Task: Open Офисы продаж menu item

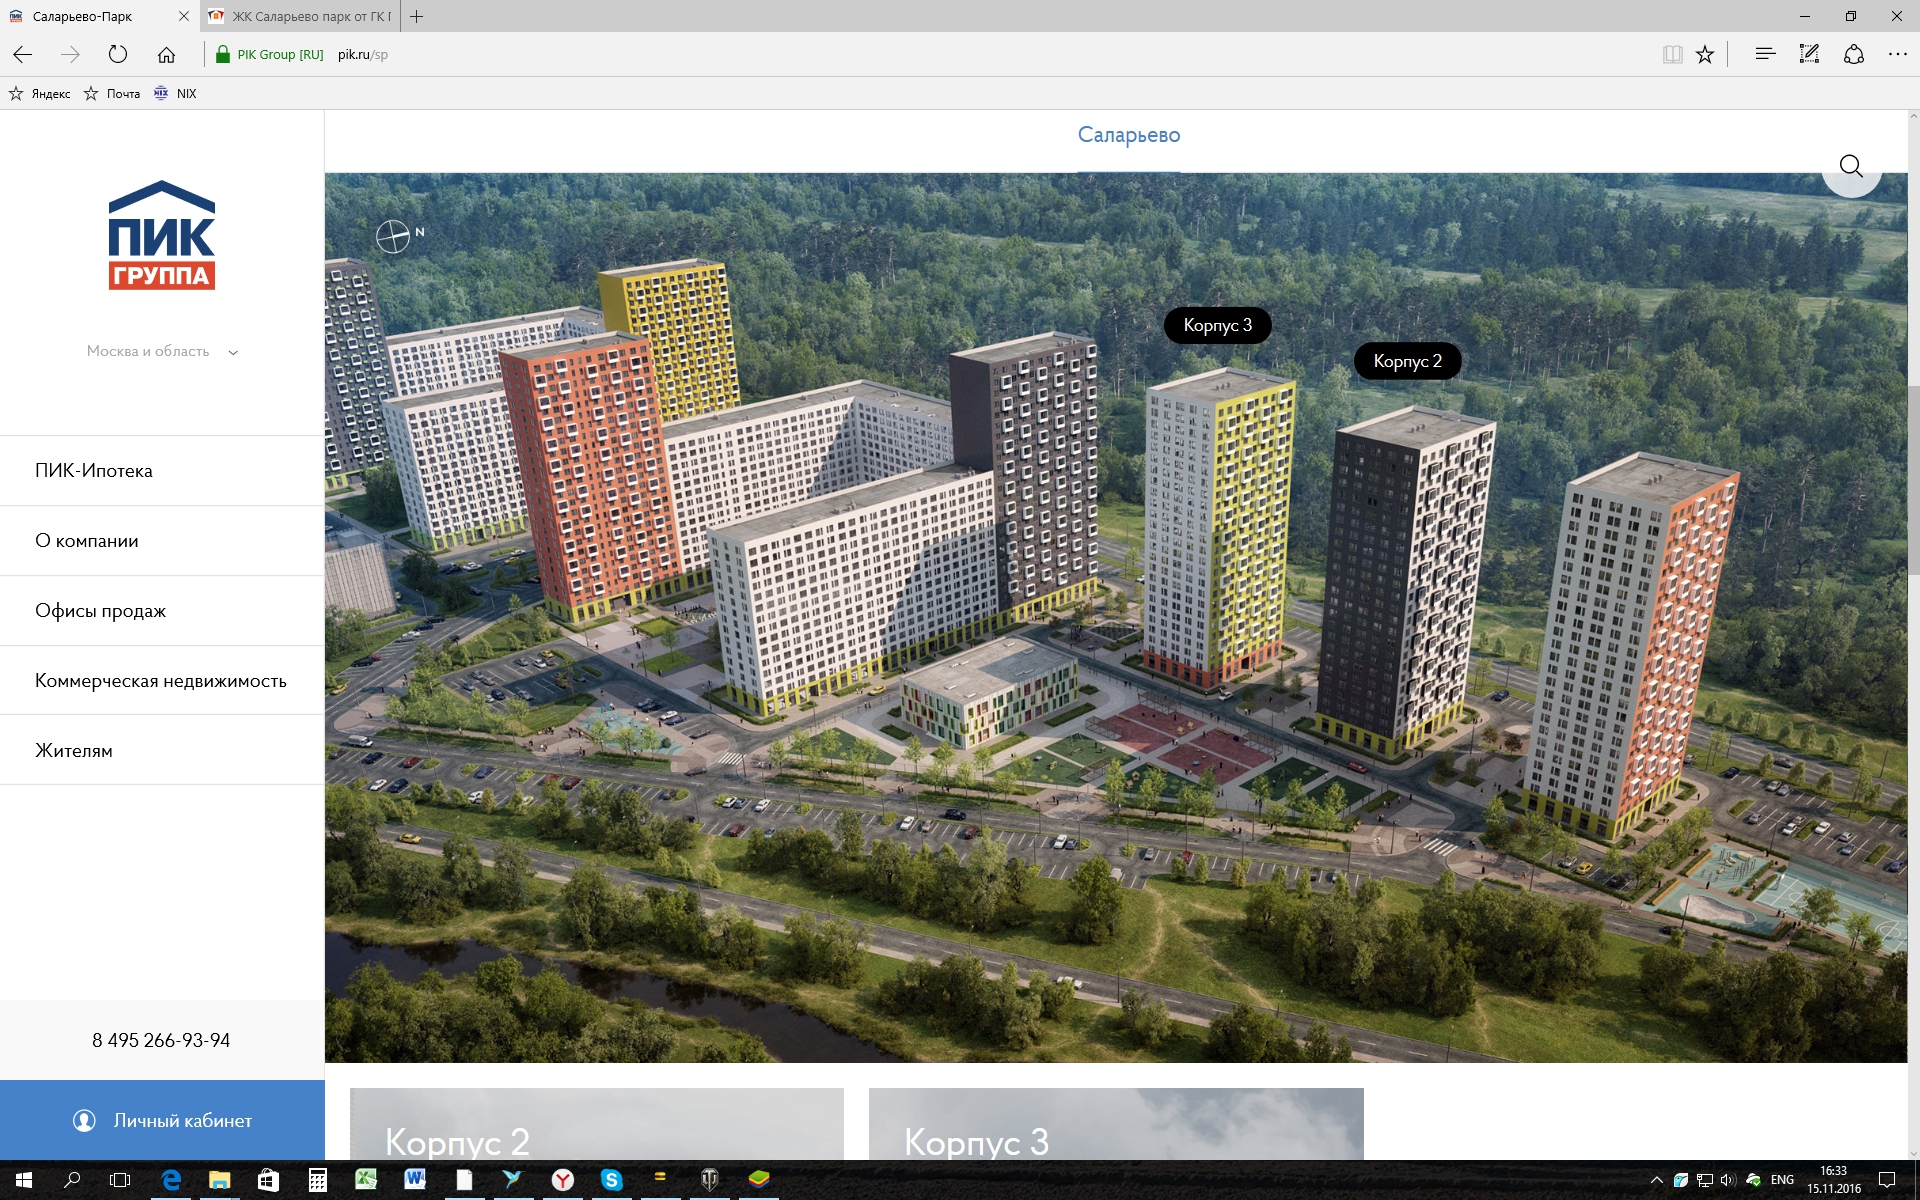Action: tap(100, 611)
